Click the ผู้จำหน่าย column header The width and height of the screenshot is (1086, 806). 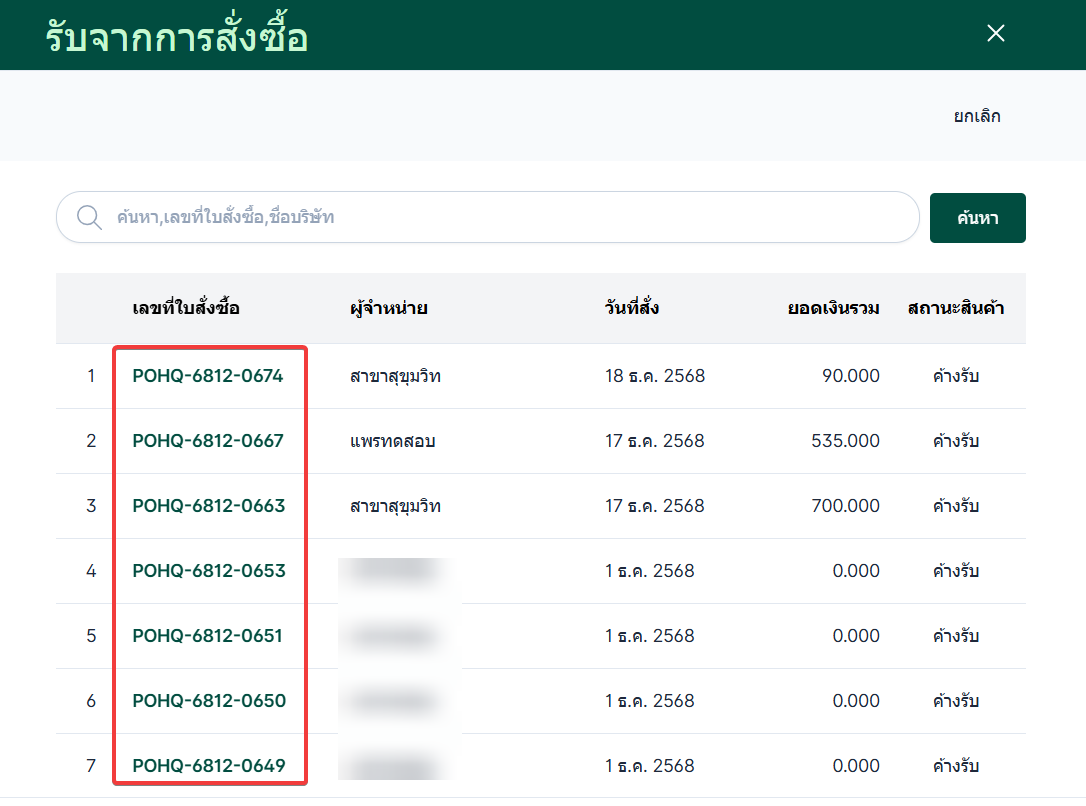click(x=389, y=308)
